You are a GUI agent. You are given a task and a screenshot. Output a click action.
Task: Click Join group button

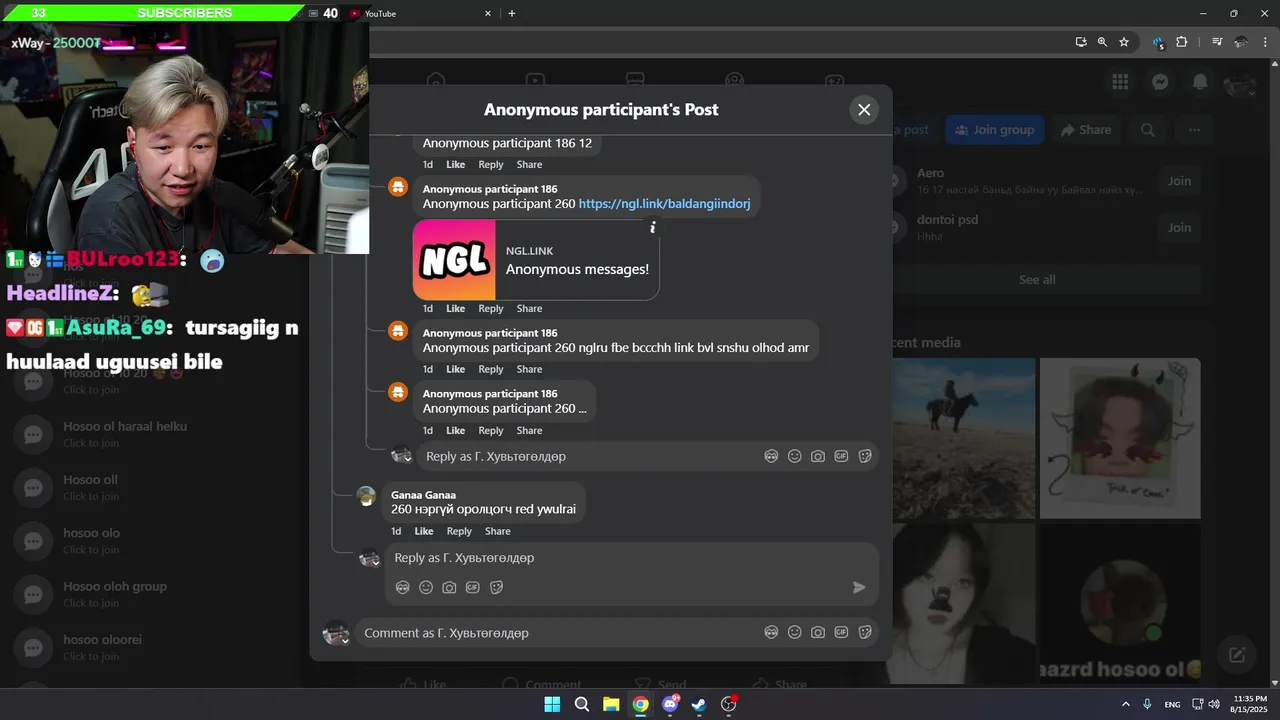(995, 130)
